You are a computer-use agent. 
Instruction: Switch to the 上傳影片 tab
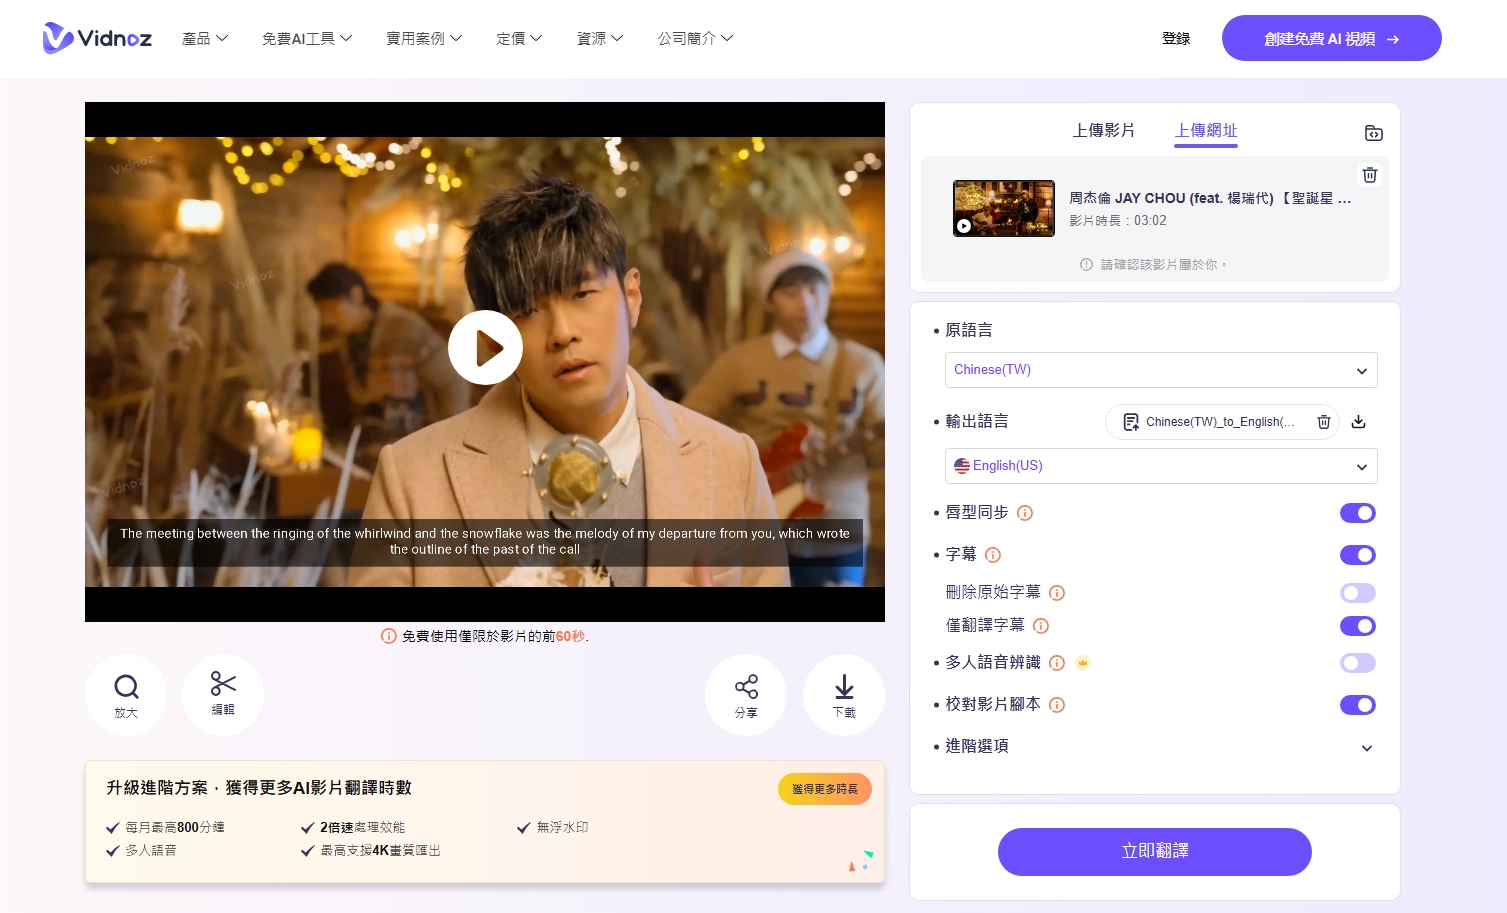point(1104,130)
